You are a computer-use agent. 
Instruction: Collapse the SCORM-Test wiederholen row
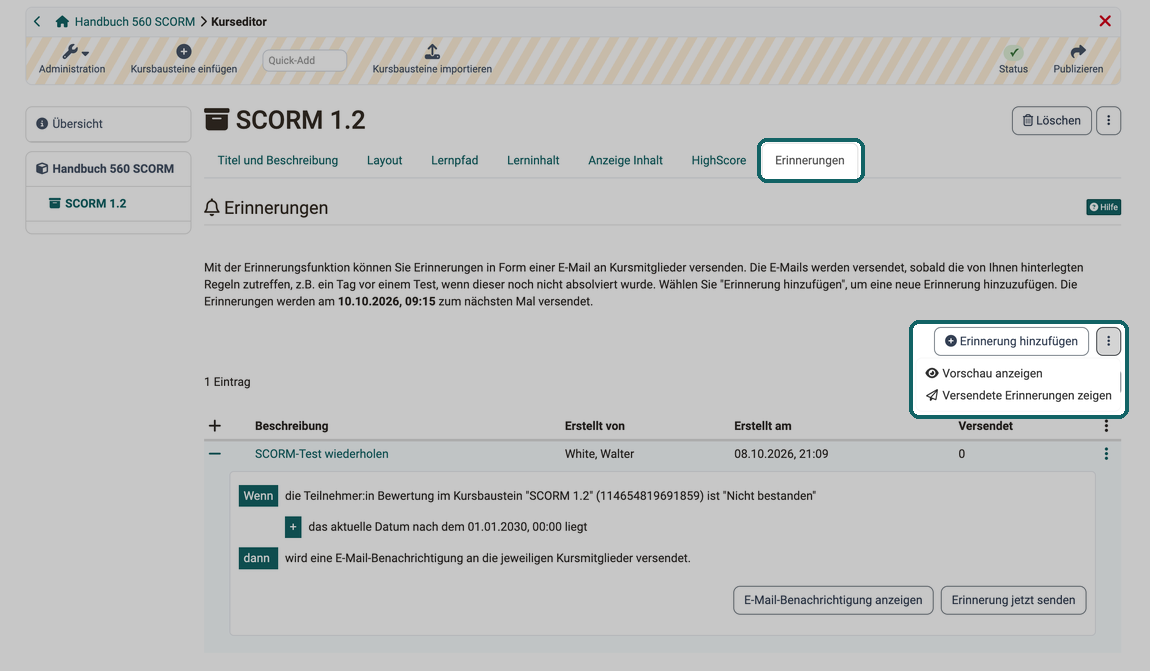215,454
